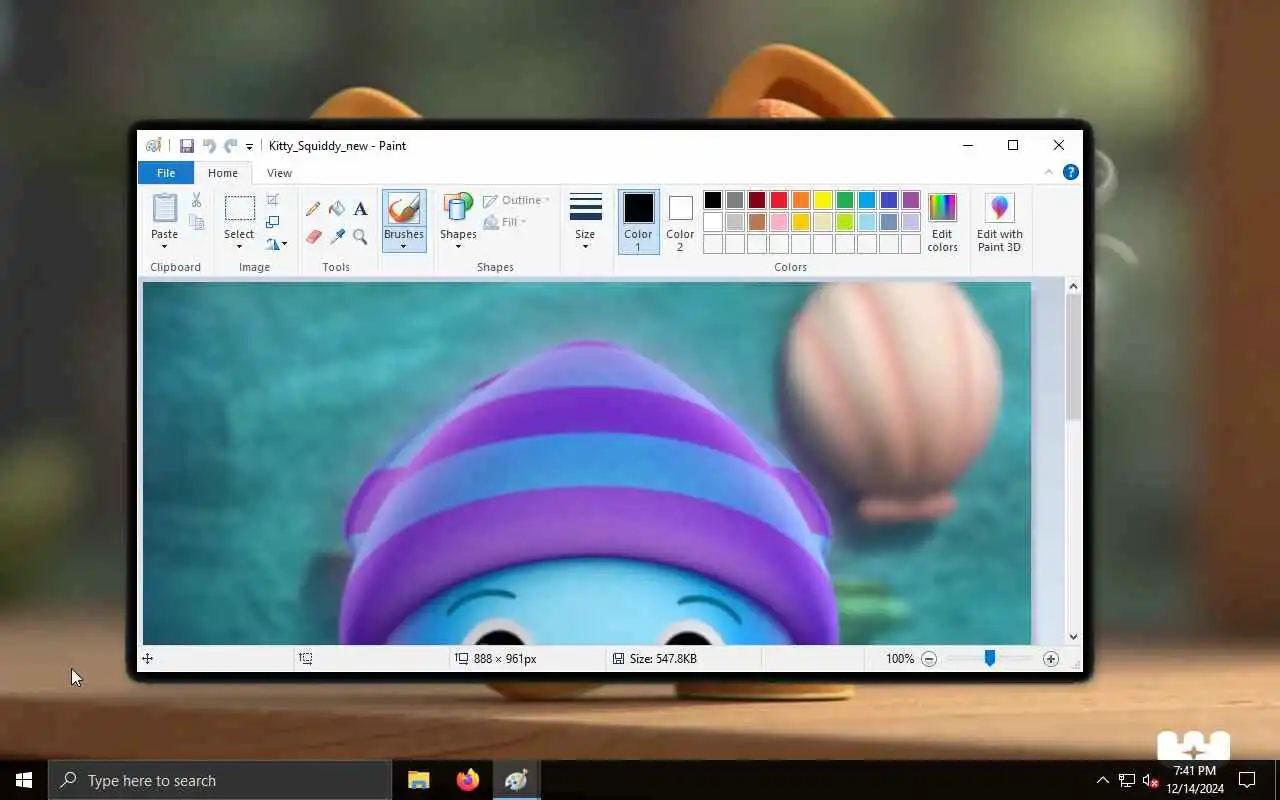Screen dimensions: 1280x800
Task: Open Paint Help question mark
Action: (1070, 172)
